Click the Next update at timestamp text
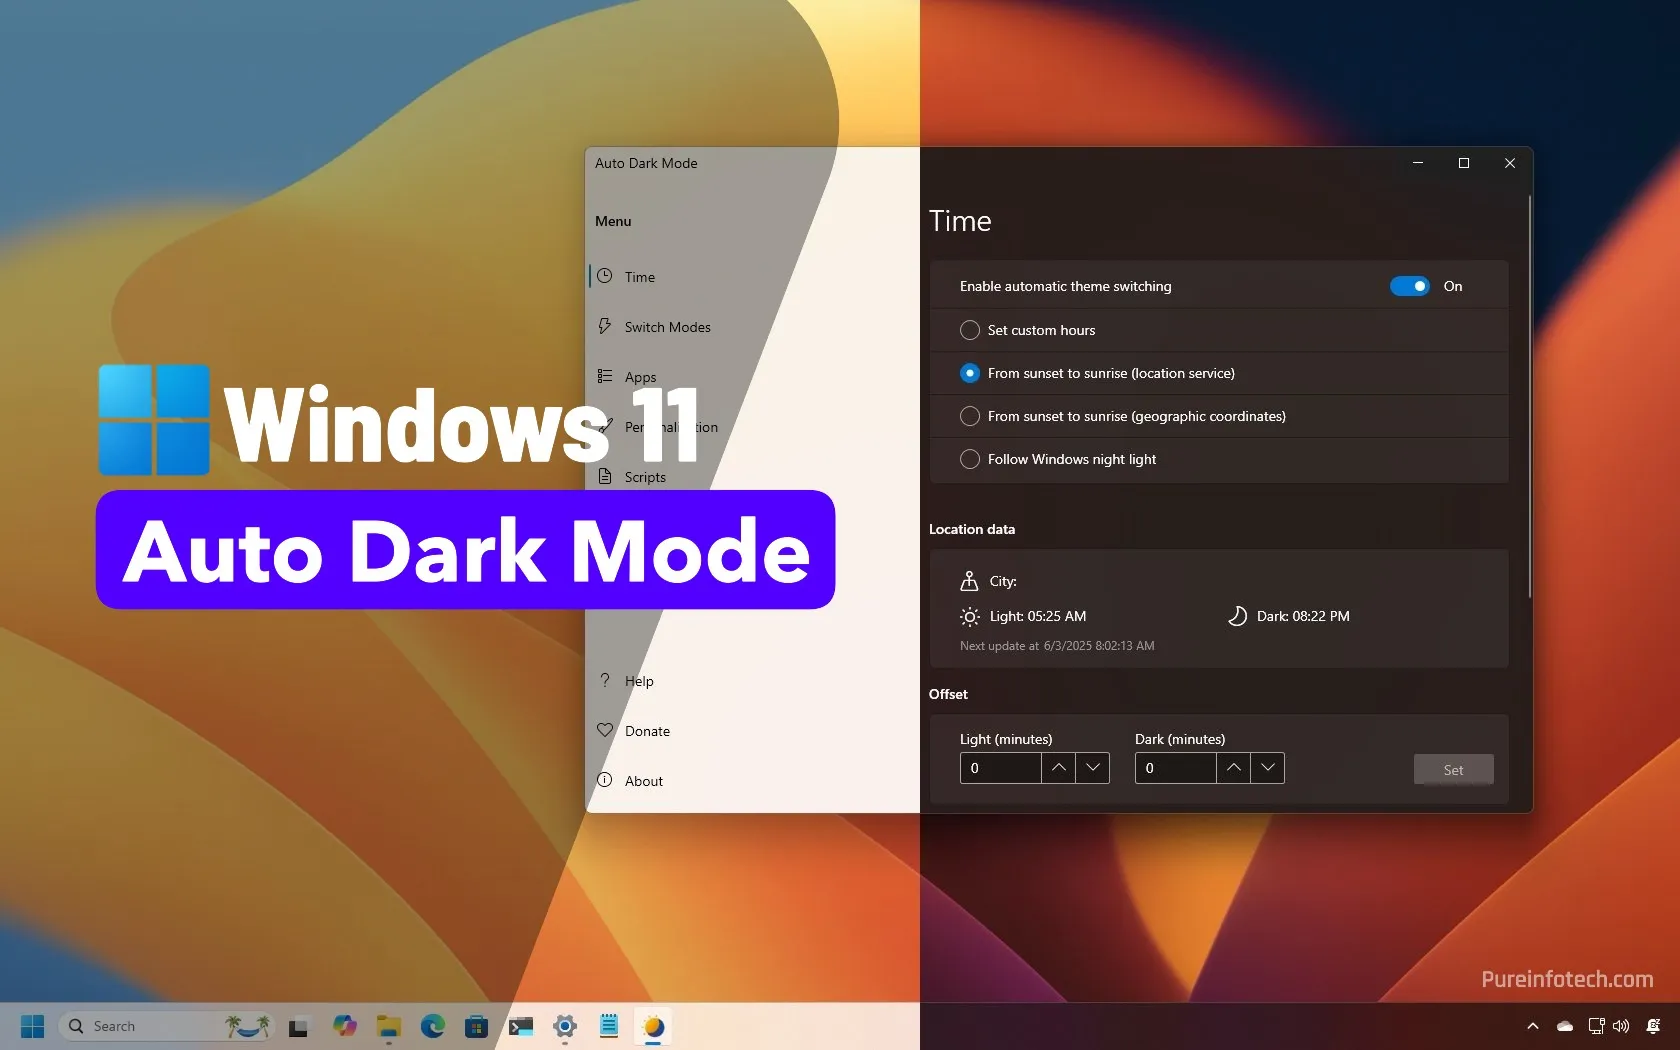The width and height of the screenshot is (1680, 1050). click(x=1057, y=646)
